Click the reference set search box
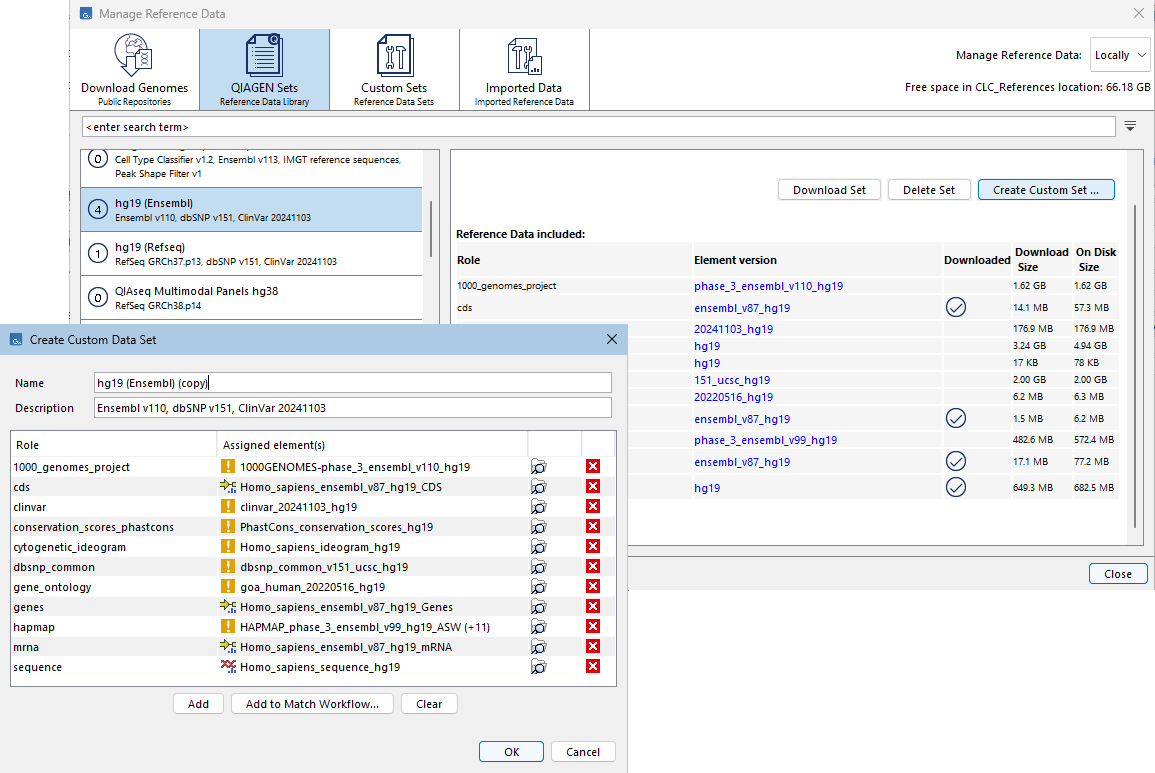This screenshot has height=773, width=1155. (x=598, y=127)
